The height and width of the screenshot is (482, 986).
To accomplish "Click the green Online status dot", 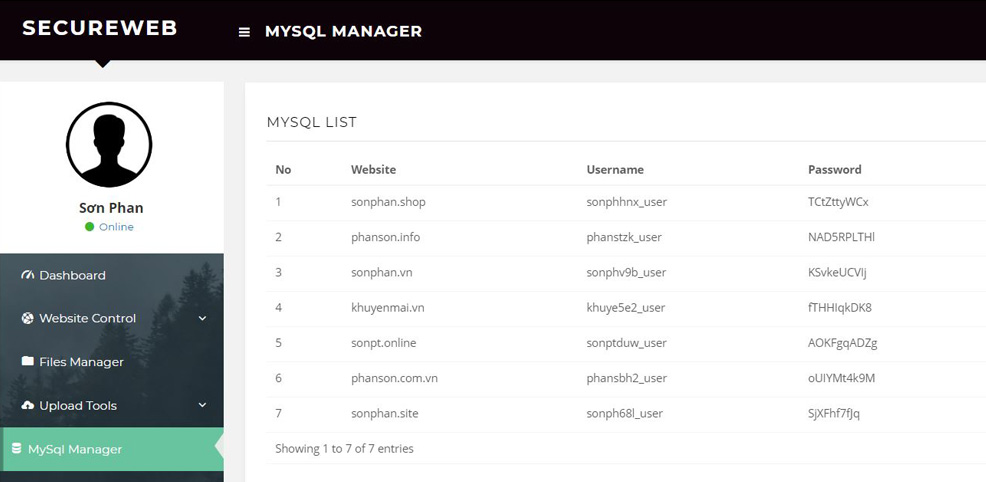I will coord(90,227).
